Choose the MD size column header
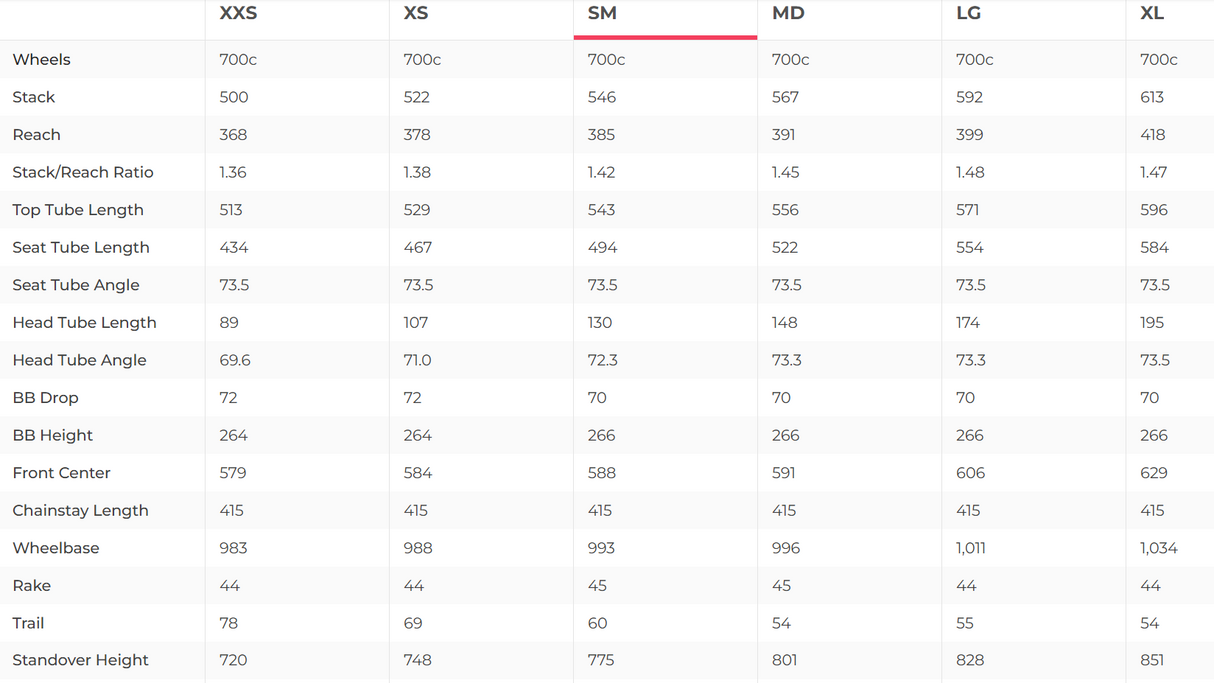The height and width of the screenshot is (683, 1214). point(788,14)
